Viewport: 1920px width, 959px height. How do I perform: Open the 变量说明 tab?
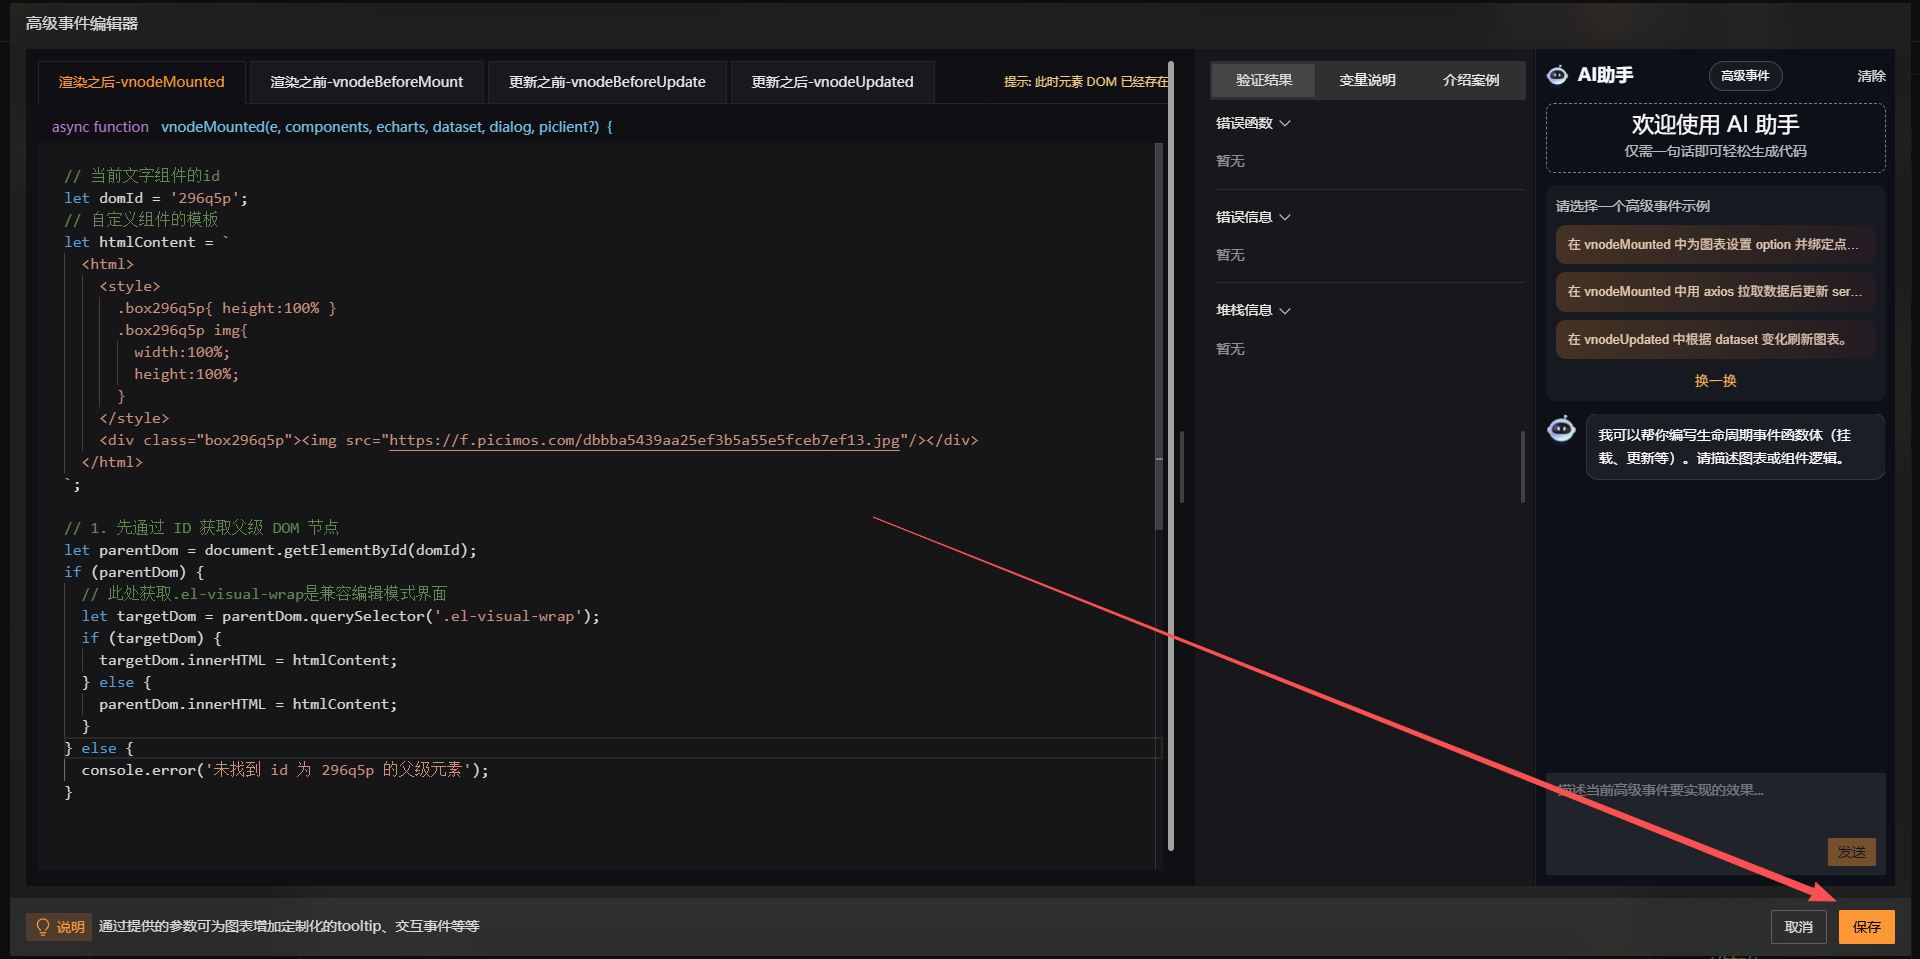(1367, 80)
